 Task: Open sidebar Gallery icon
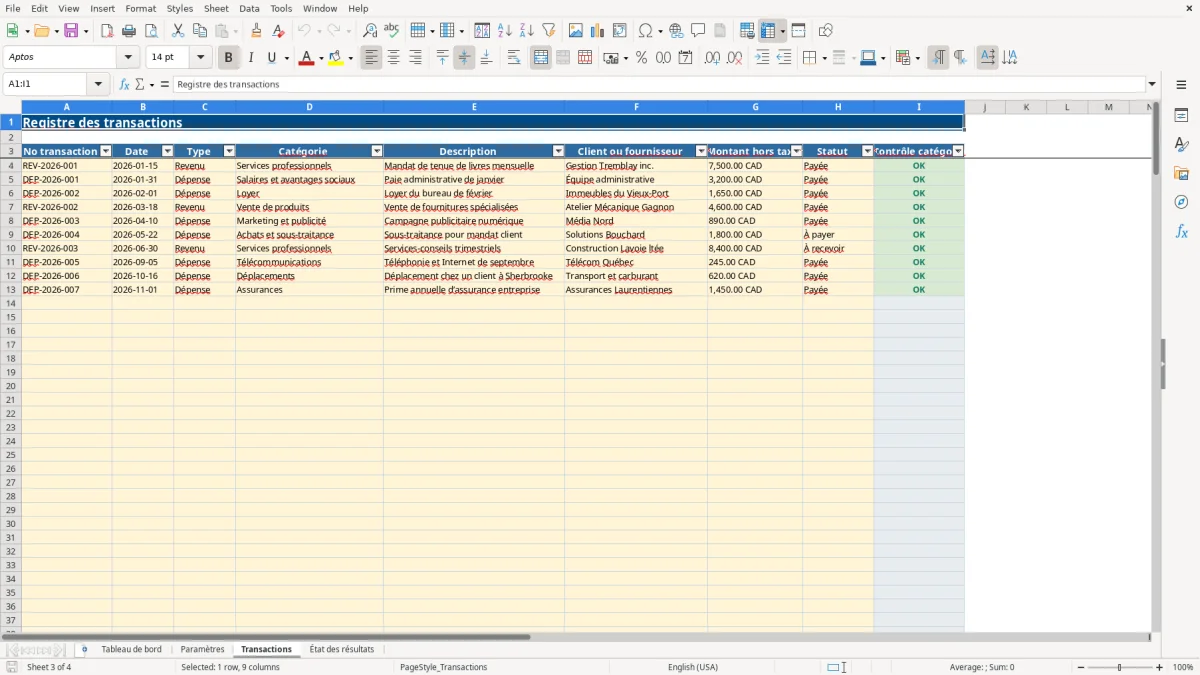tap(1181, 173)
